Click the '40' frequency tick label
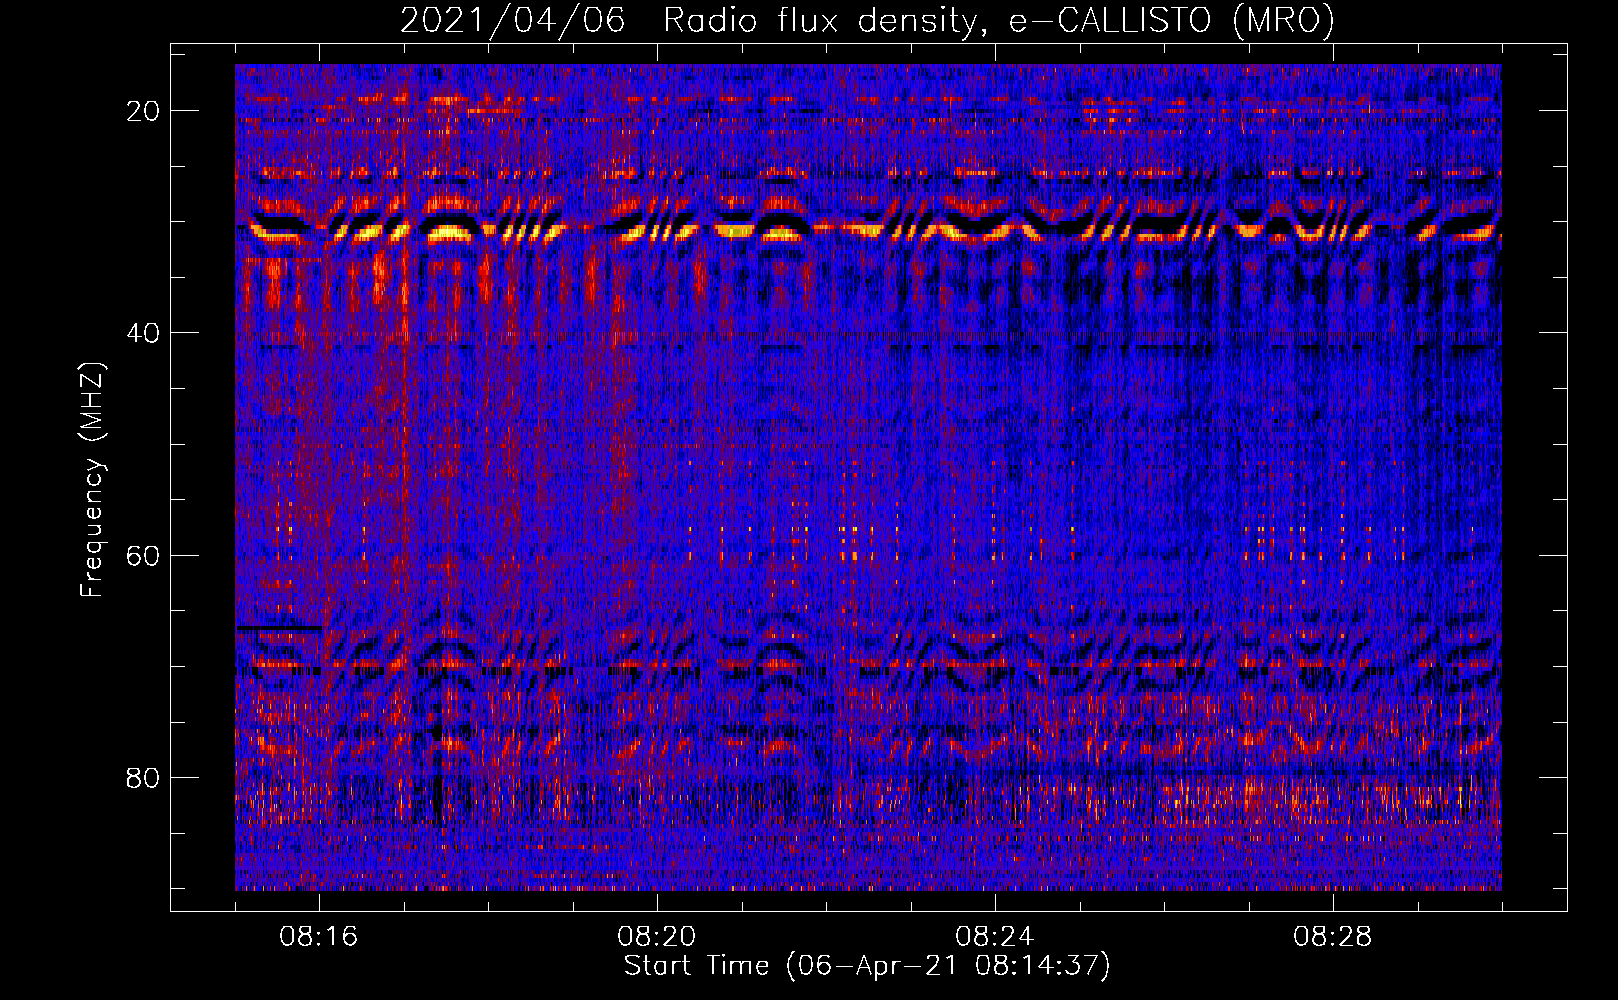 tap(143, 333)
